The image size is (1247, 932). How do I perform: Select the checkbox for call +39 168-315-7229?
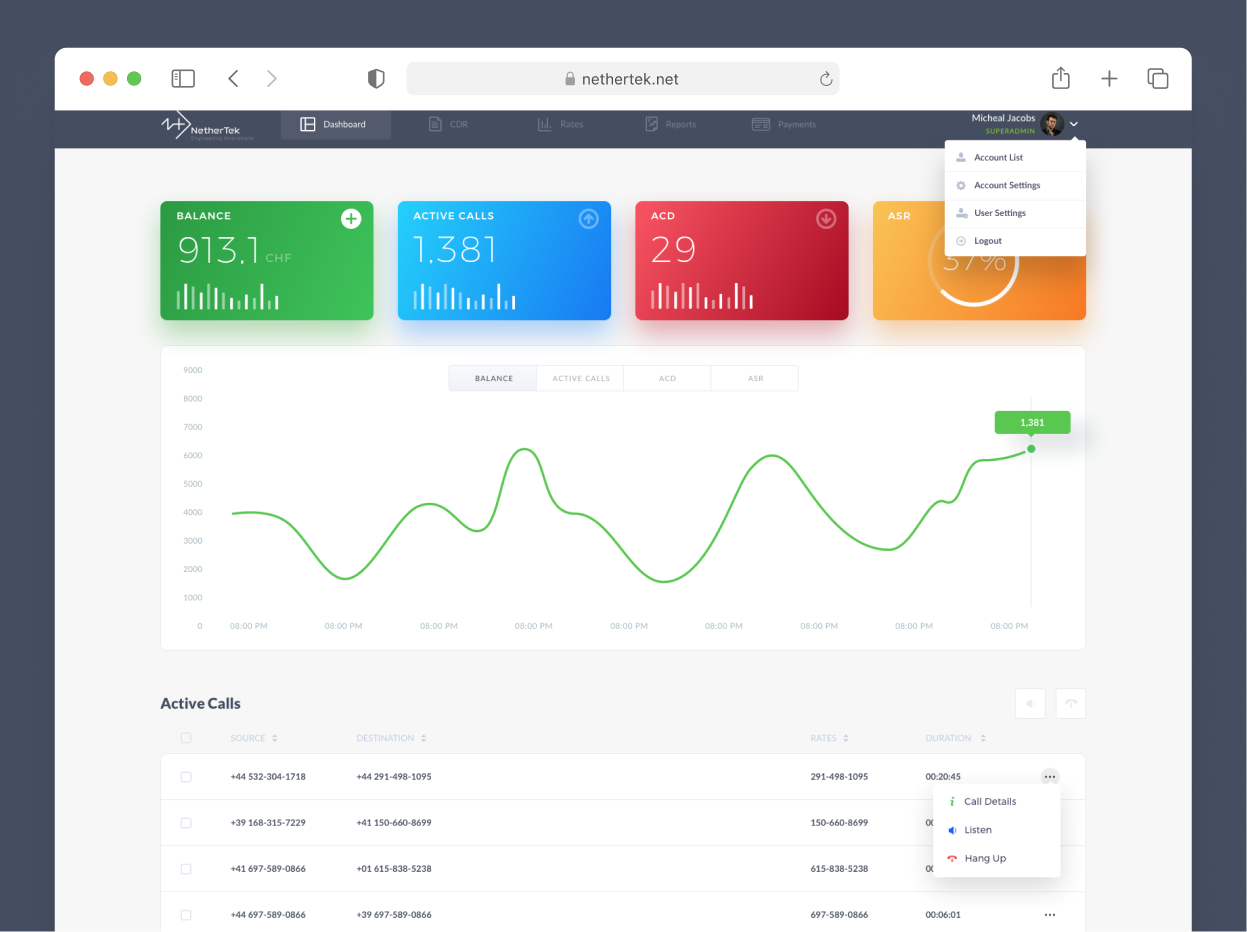(186, 823)
